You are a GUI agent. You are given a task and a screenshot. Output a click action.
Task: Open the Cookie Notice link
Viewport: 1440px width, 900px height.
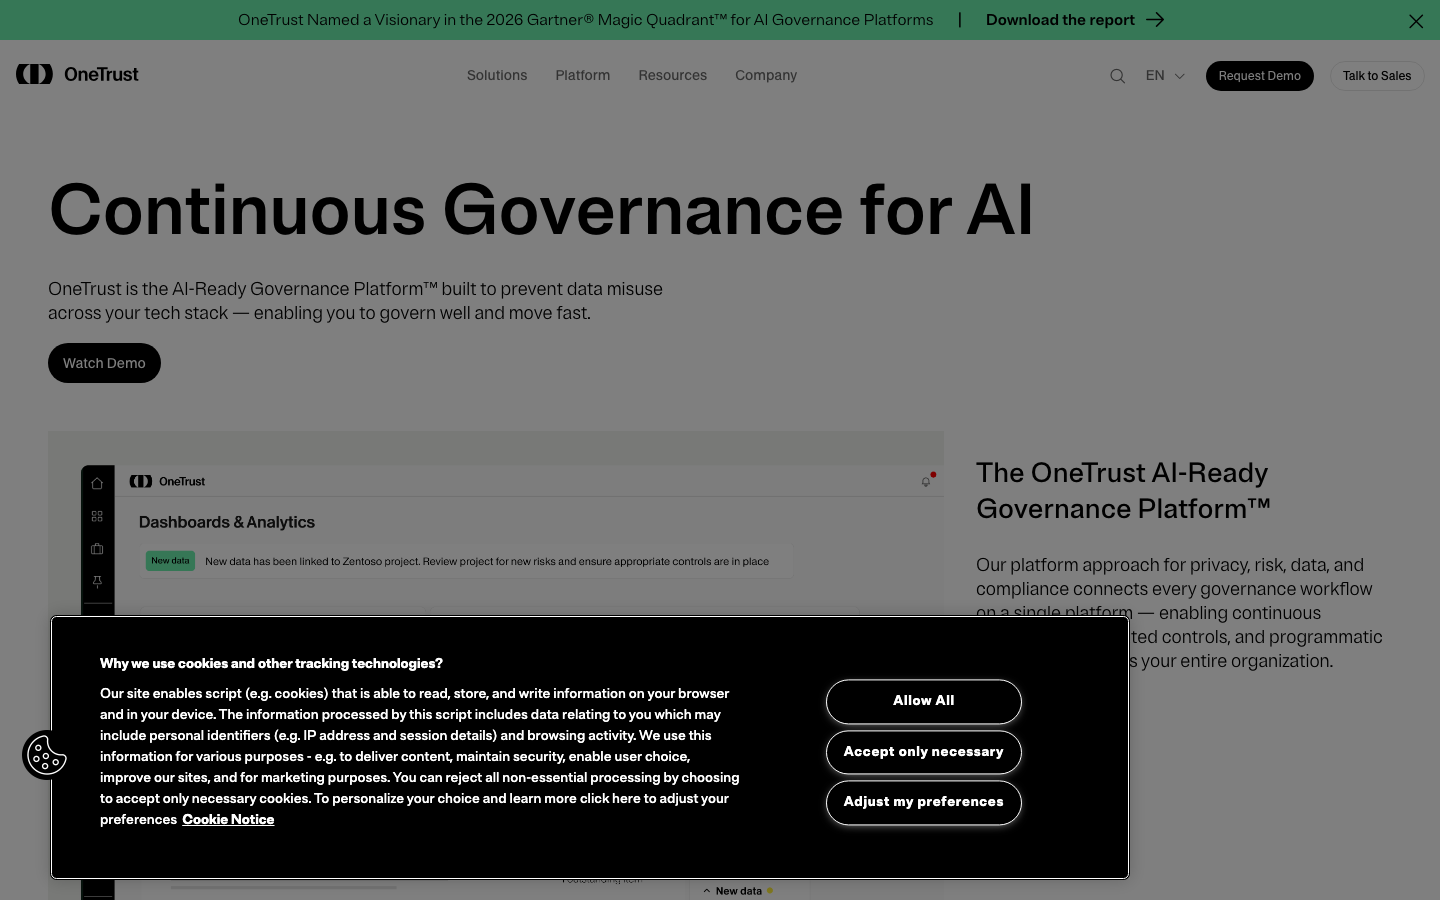click(228, 819)
